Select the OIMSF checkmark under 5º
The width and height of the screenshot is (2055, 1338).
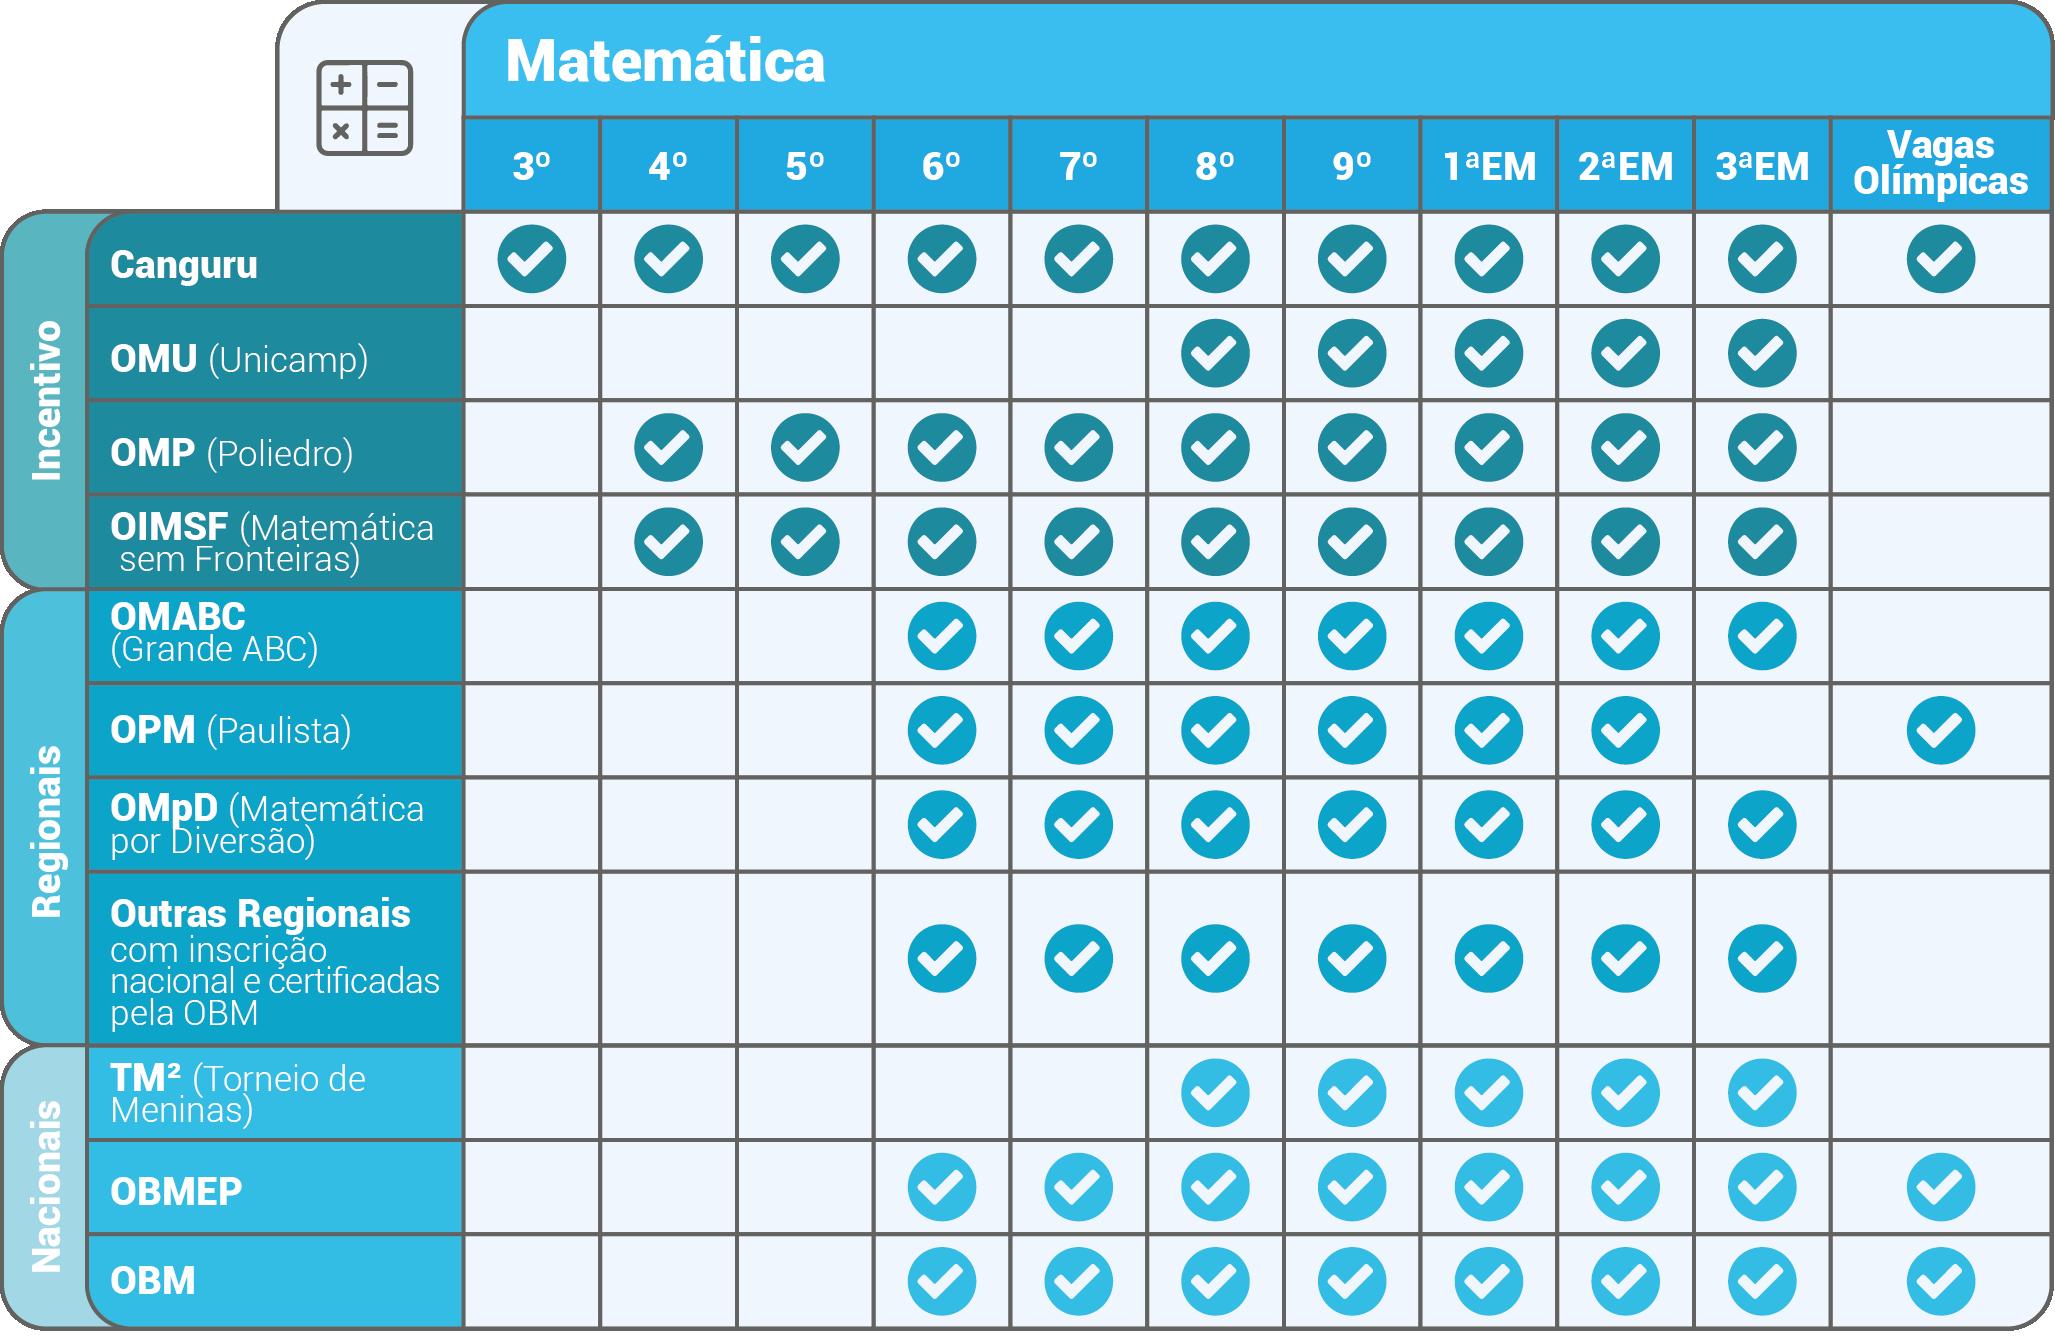805,541
